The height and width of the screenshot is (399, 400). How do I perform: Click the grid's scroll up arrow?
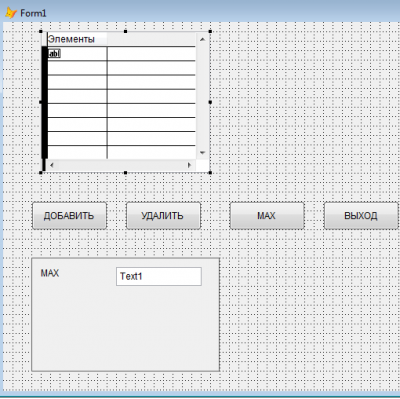(x=202, y=39)
